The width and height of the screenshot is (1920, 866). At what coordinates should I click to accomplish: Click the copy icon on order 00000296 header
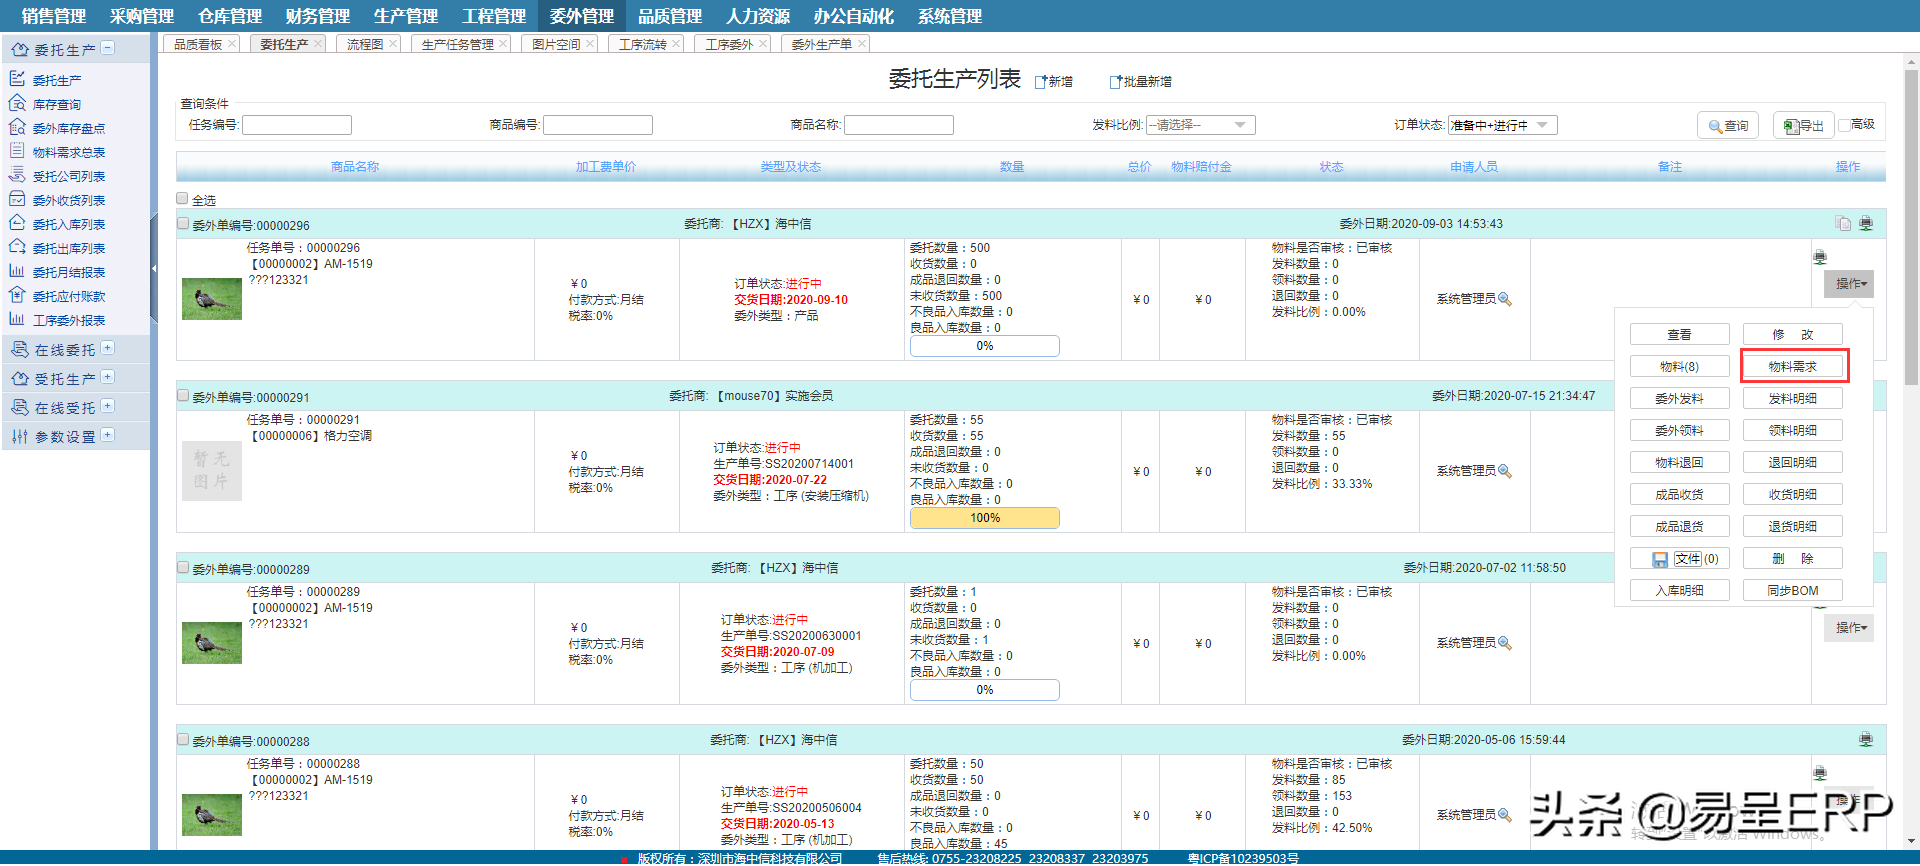pos(1843,223)
